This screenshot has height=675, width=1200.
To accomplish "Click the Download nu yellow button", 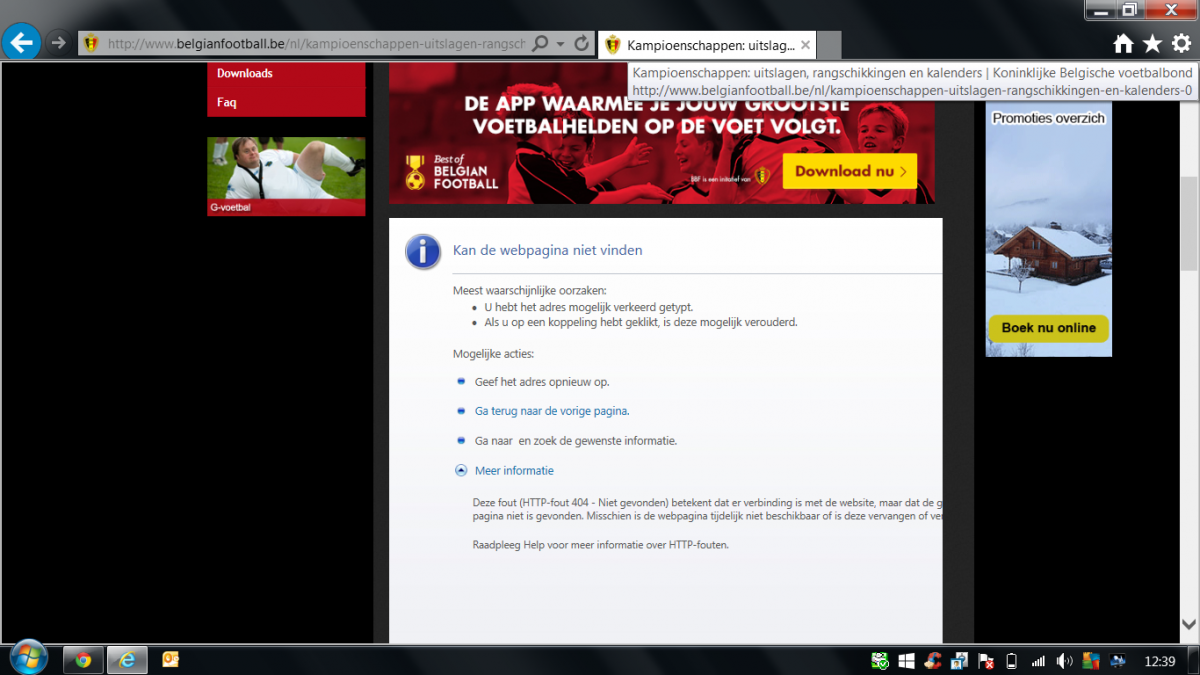I will [x=850, y=171].
